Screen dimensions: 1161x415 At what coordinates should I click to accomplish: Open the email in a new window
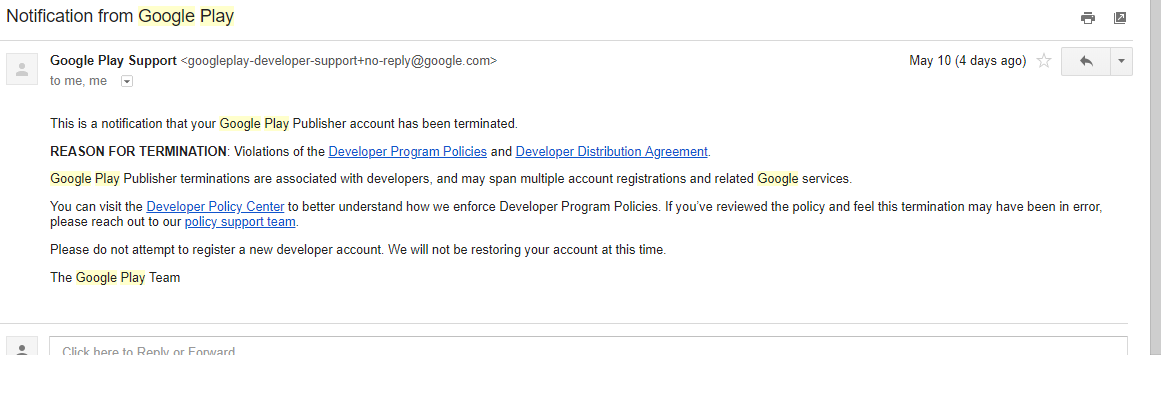coord(1120,18)
